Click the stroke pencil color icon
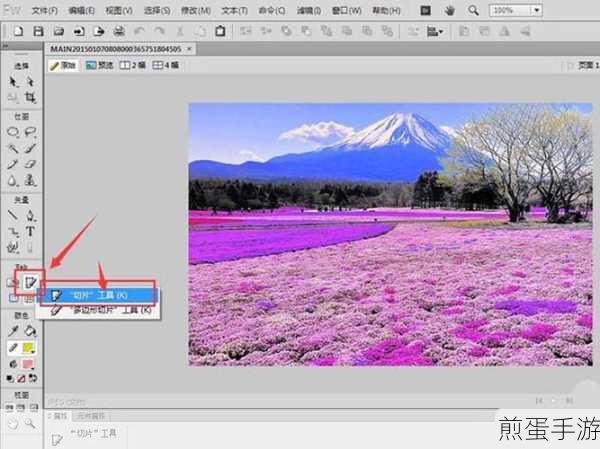Viewport: 600px width, 449px height. [x=13, y=348]
